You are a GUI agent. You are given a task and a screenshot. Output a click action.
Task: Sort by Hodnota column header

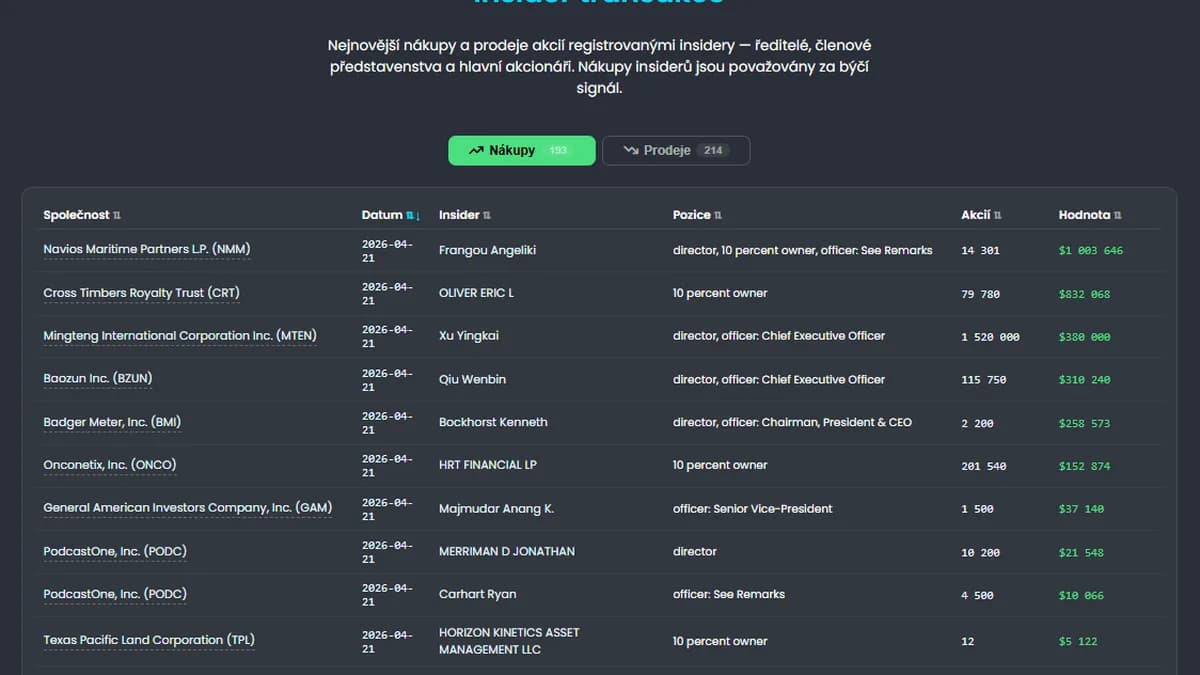tap(1090, 215)
